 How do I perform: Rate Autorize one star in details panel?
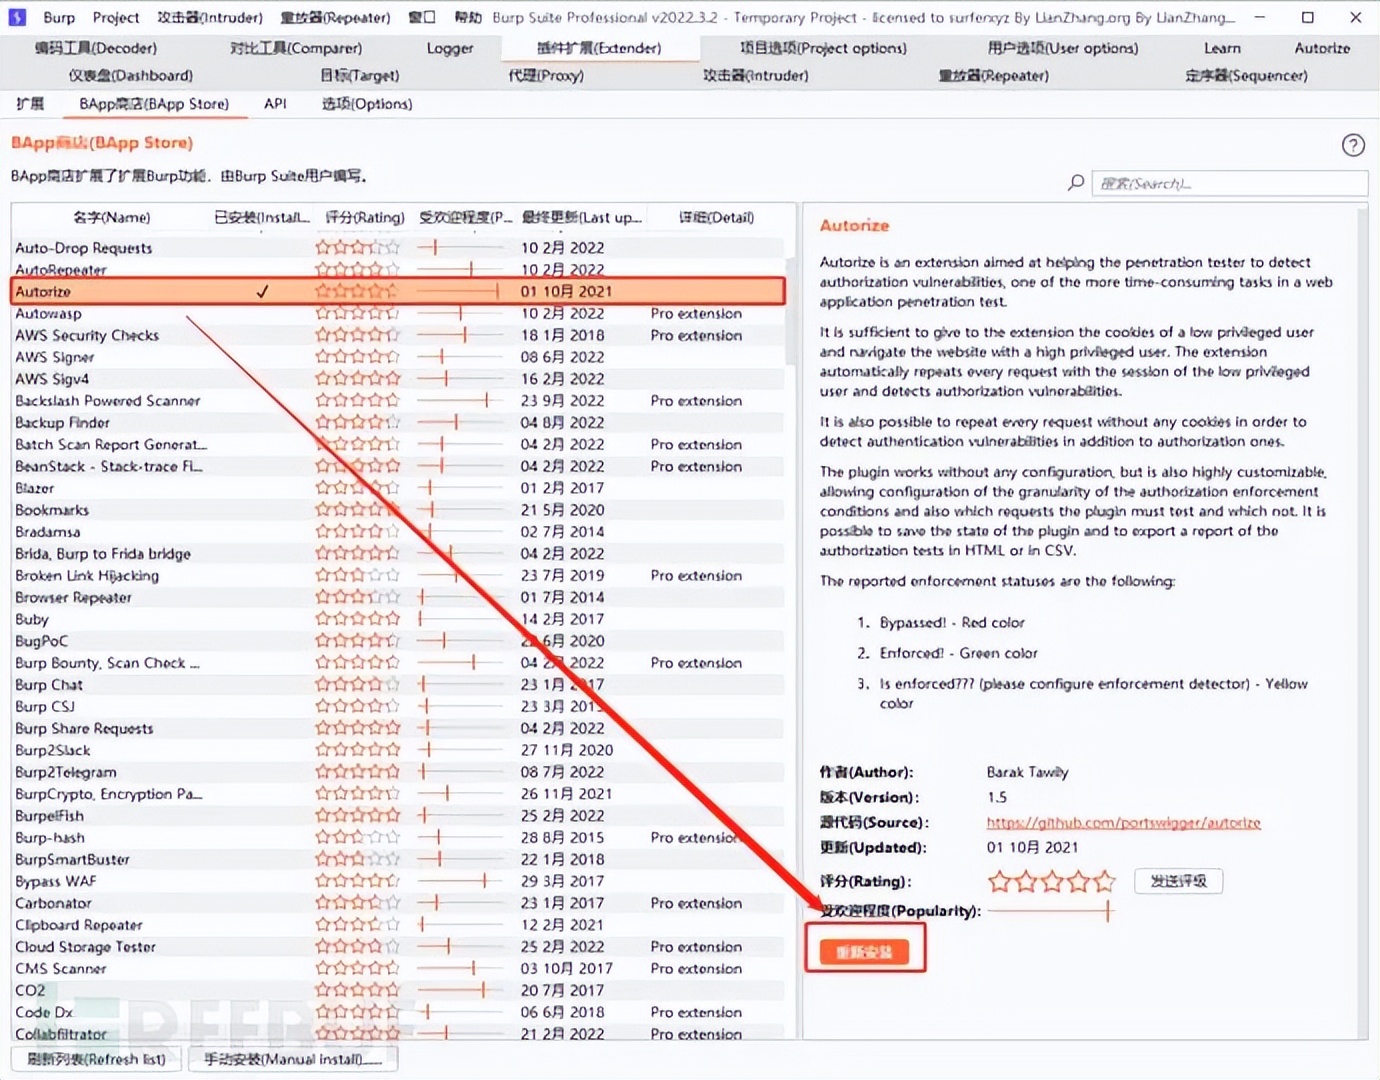(999, 881)
